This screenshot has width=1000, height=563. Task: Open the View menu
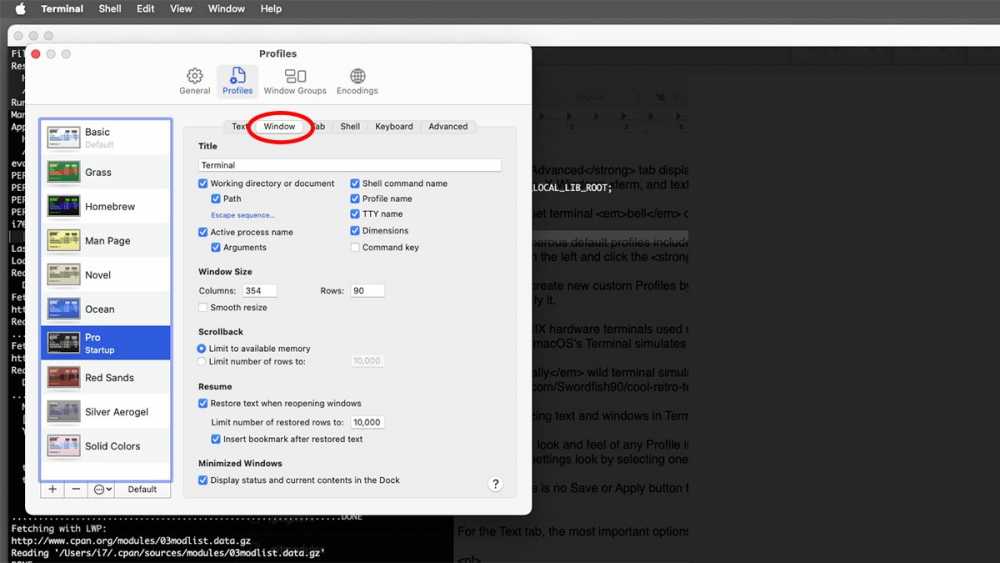[x=181, y=9]
